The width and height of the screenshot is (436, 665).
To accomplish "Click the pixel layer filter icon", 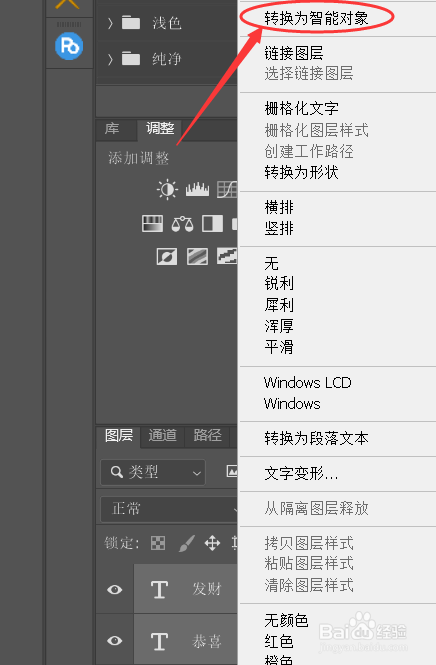I will click(x=232, y=471).
